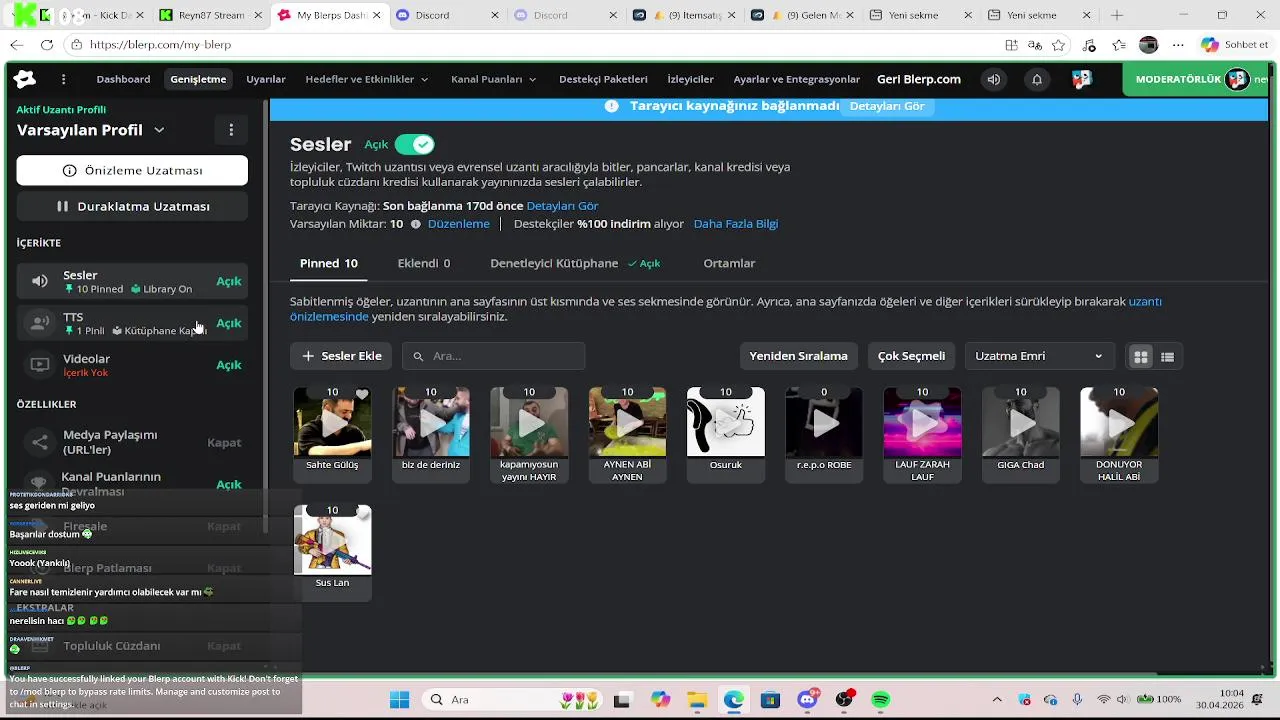The width and height of the screenshot is (1280, 720).
Task: Click the Önizleme Uzatması button
Action: point(132,170)
